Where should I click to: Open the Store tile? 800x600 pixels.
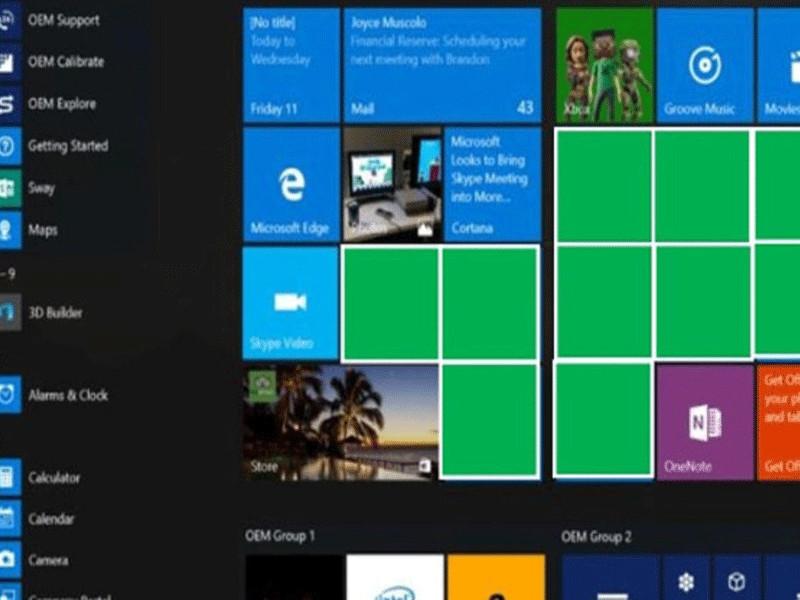[x=340, y=422]
